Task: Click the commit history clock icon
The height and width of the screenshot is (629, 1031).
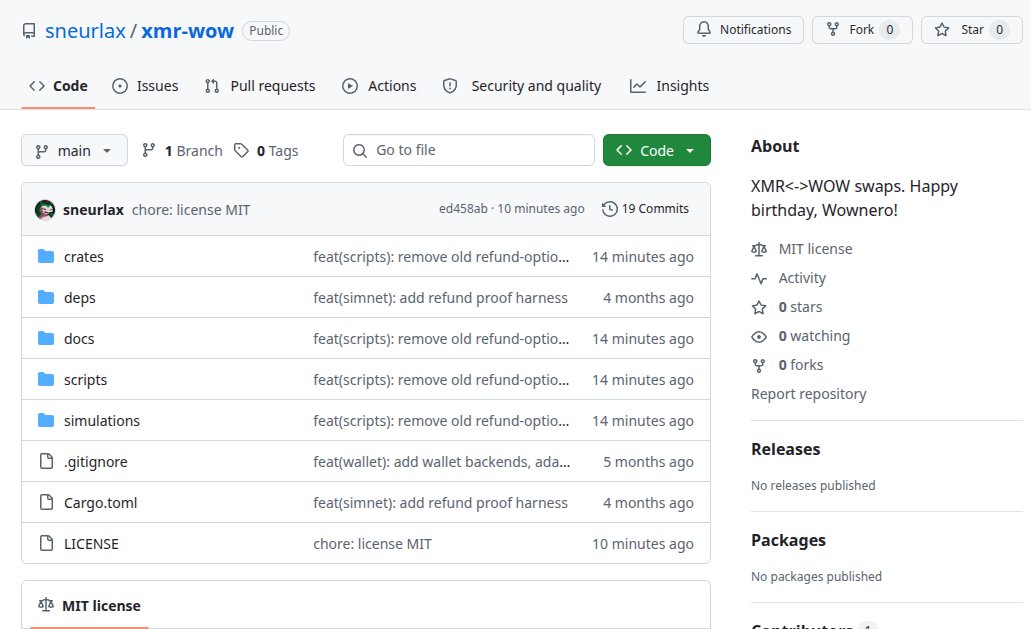Action: pos(610,209)
